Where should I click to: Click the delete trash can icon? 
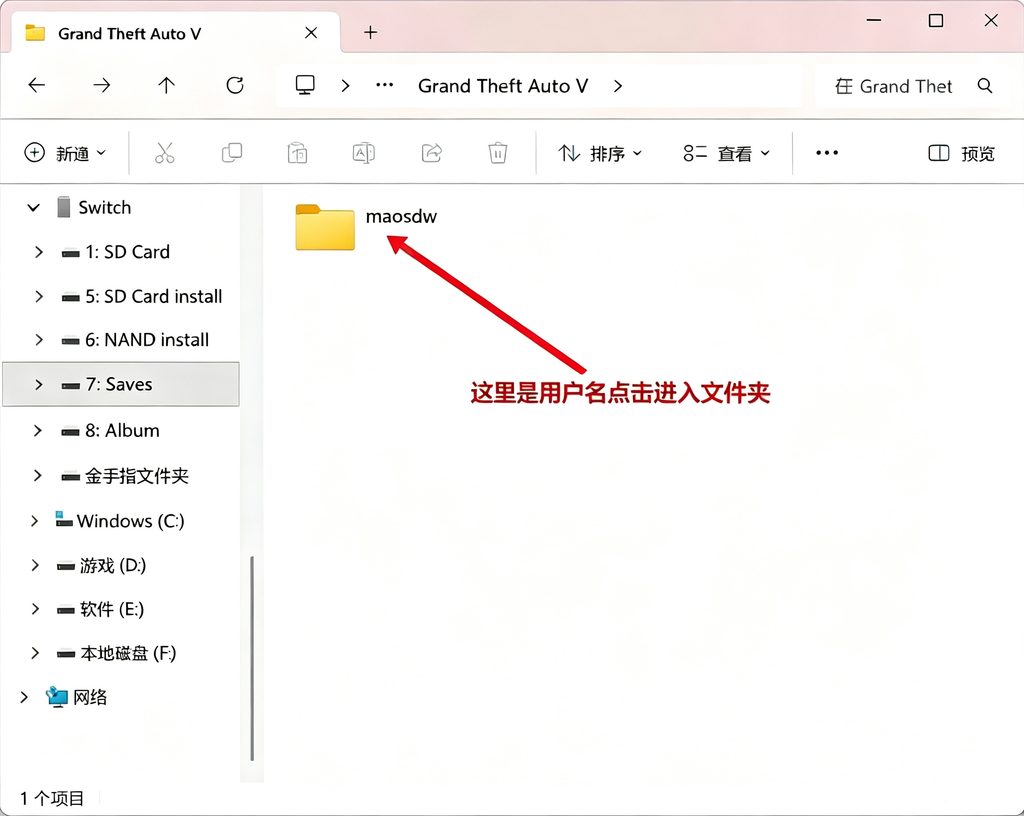(x=498, y=153)
